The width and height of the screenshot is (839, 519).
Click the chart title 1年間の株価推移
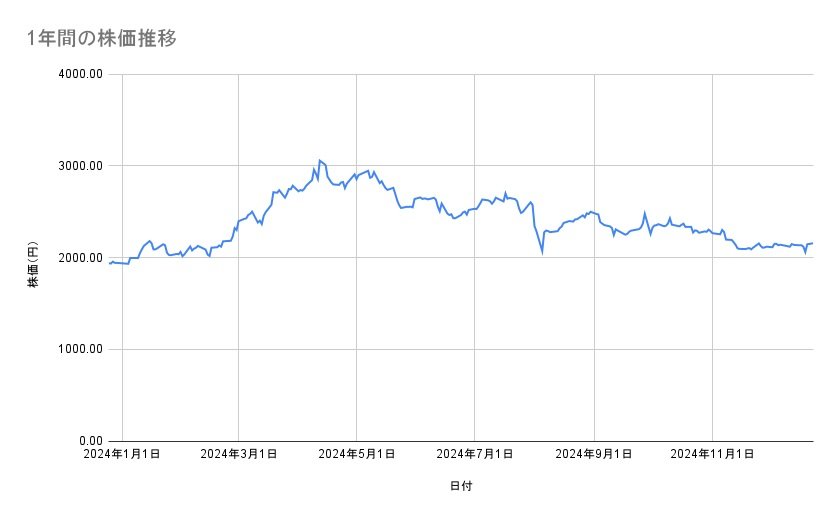103,38
